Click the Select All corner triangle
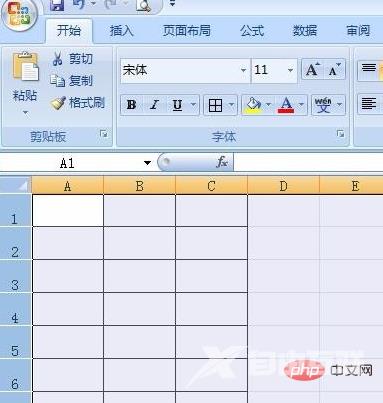 16,185
